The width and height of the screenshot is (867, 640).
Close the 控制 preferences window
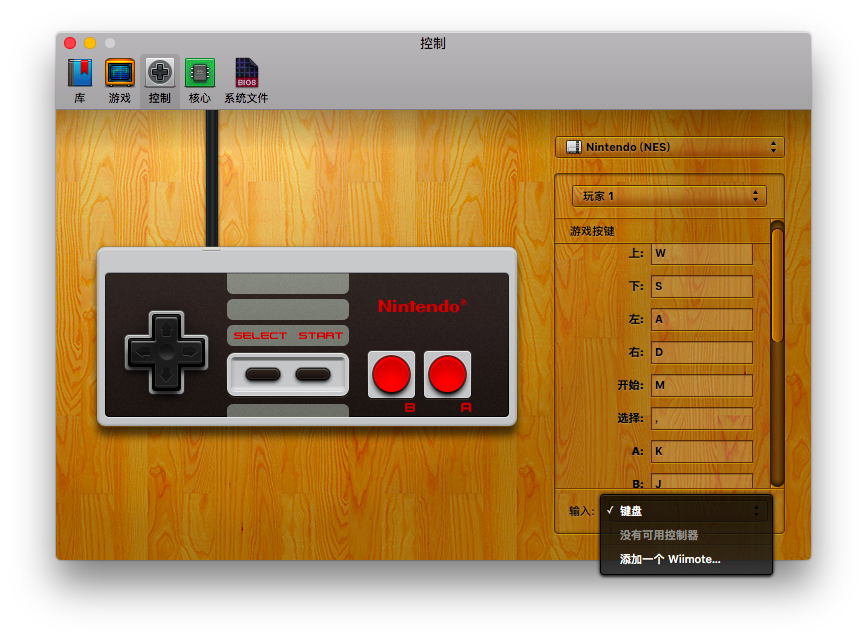point(70,43)
